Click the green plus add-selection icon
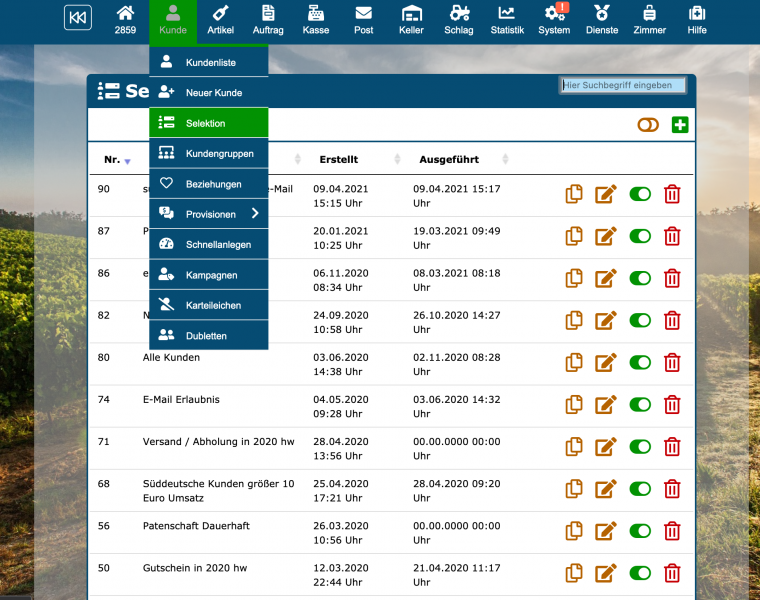This screenshot has width=760, height=600. (x=680, y=125)
